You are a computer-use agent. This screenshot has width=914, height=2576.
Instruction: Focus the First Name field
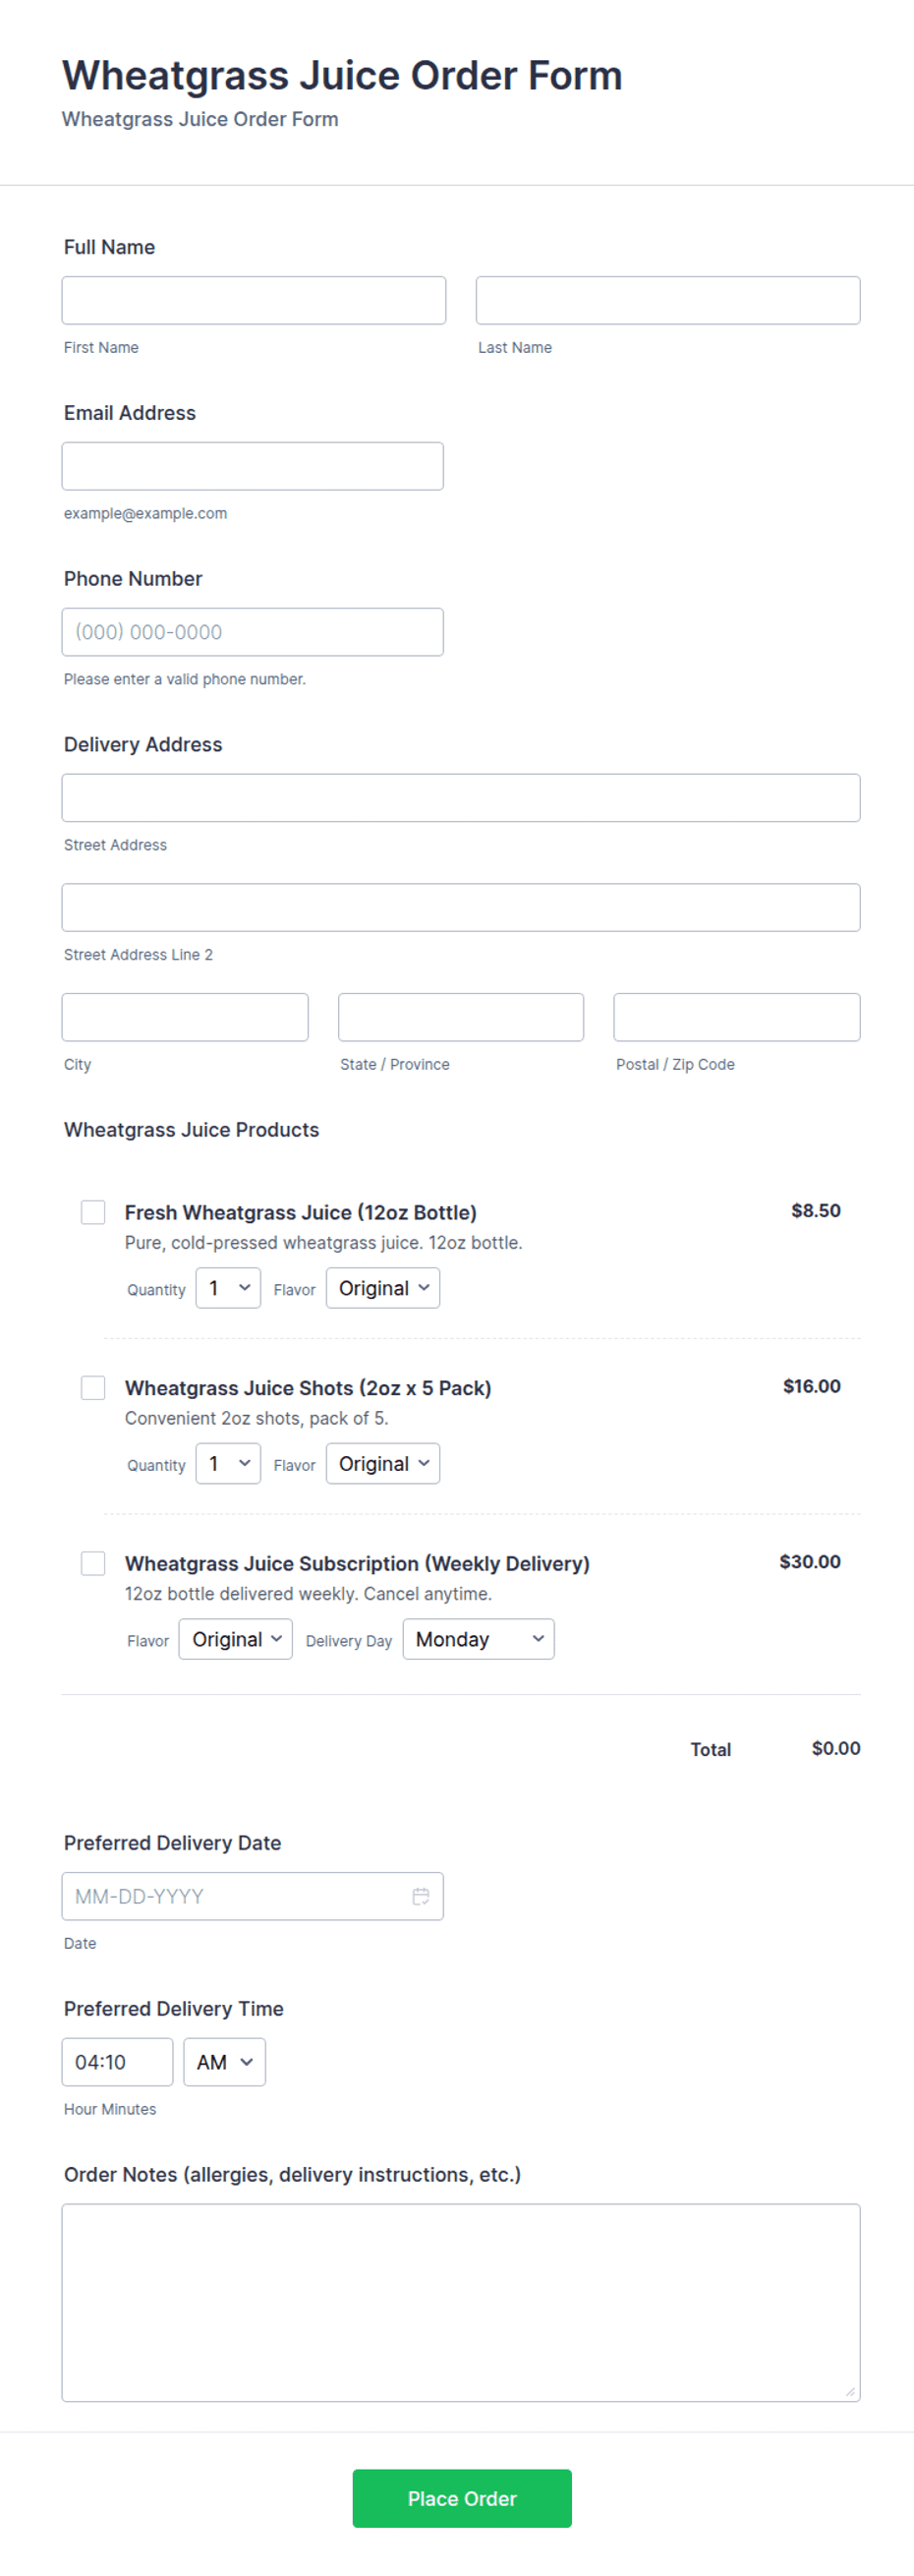(254, 300)
